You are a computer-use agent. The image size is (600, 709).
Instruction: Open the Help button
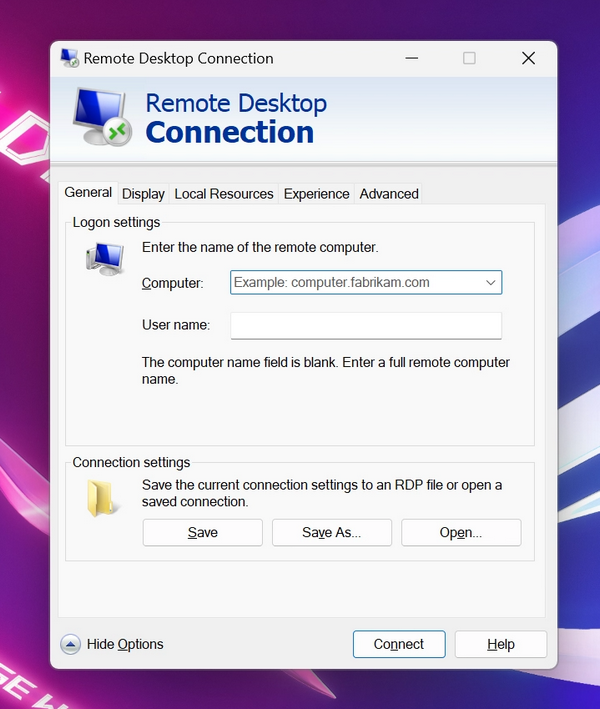tap(501, 644)
